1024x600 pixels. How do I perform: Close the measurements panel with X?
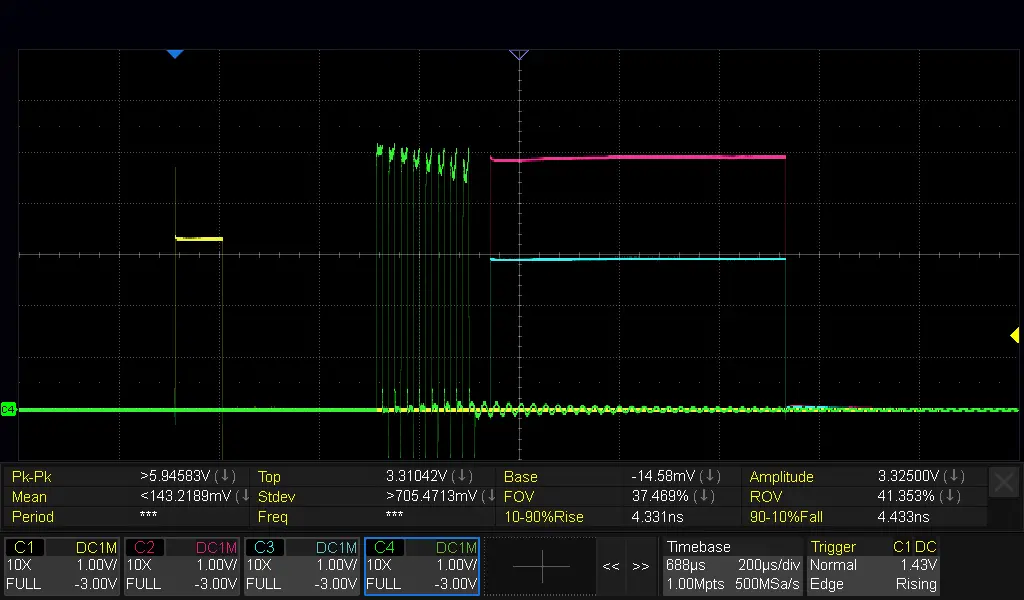(1003, 482)
